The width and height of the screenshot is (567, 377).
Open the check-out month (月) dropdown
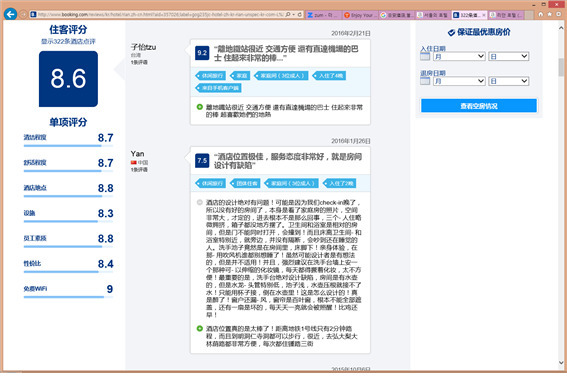(459, 81)
